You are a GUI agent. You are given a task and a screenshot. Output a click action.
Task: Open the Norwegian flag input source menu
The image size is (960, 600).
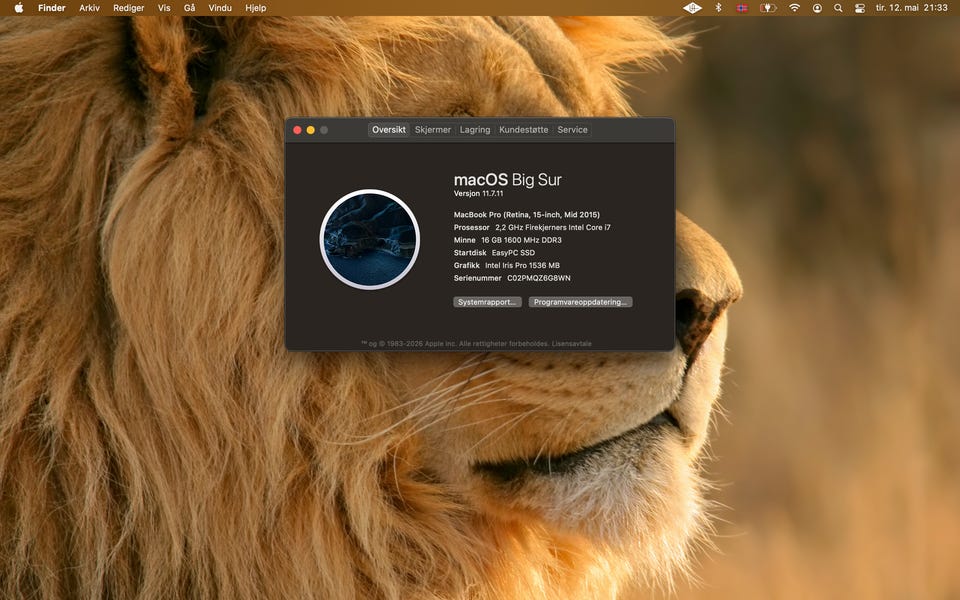pos(742,8)
